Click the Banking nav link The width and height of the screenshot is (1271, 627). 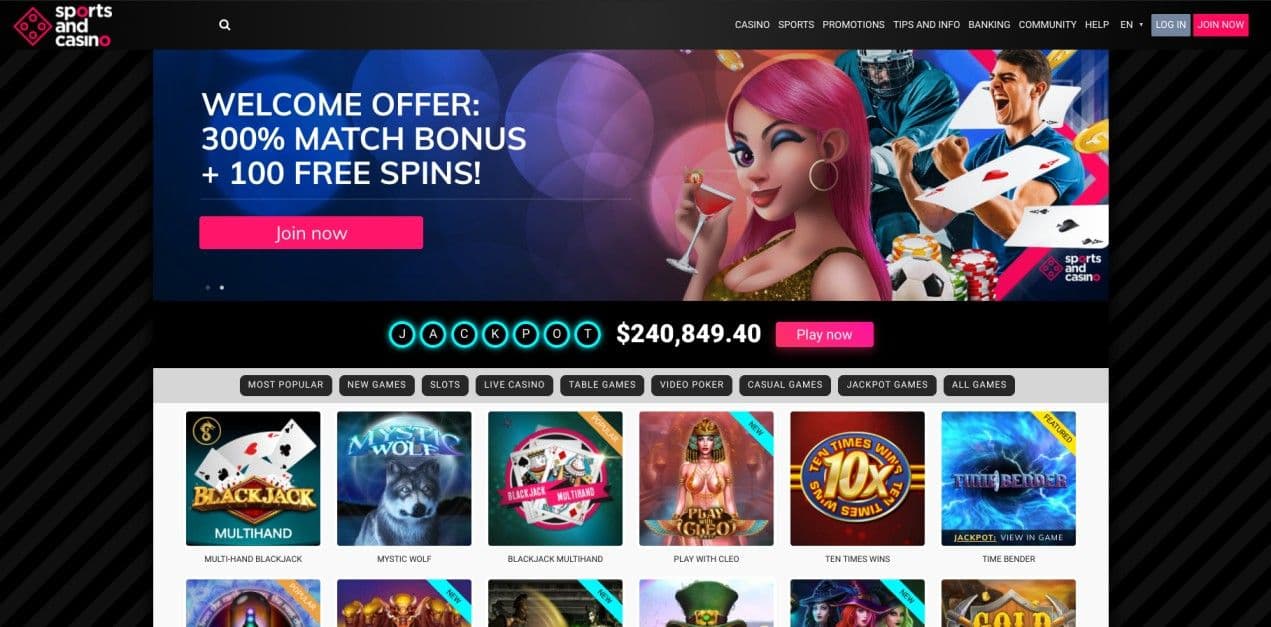click(989, 25)
